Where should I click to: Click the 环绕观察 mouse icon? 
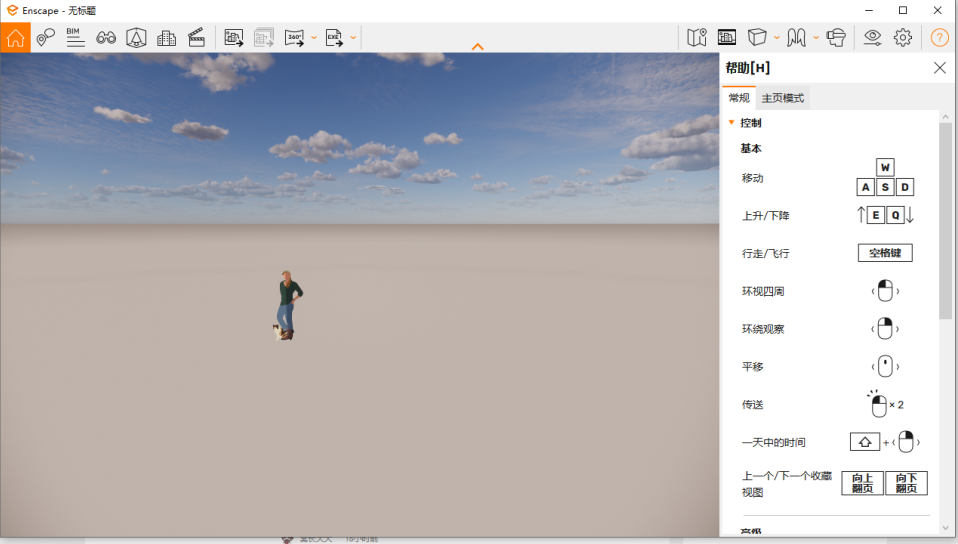885,329
